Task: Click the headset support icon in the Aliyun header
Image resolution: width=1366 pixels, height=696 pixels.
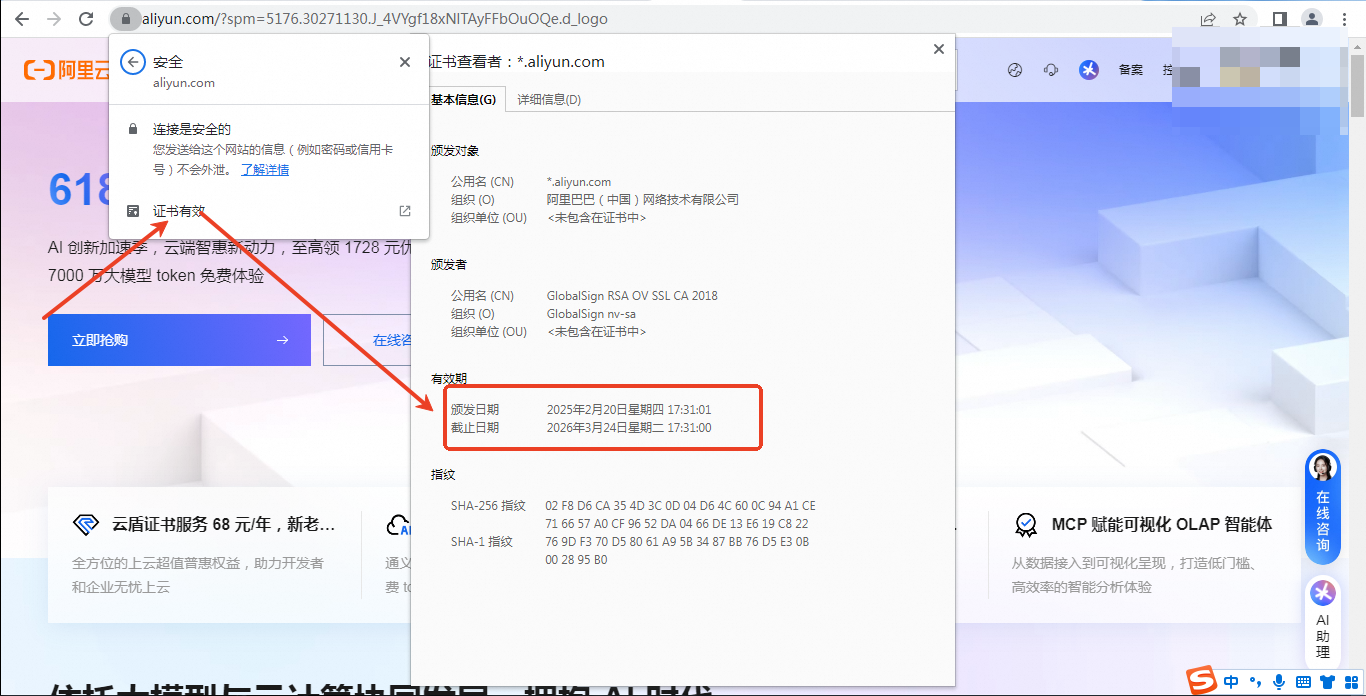Action: tap(1051, 70)
